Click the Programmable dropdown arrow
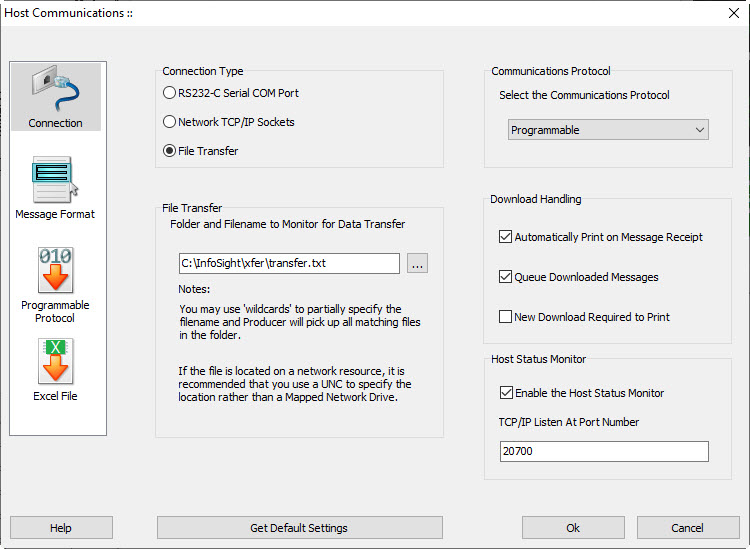Viewport: 750px width, 549px height. point(700,130)
